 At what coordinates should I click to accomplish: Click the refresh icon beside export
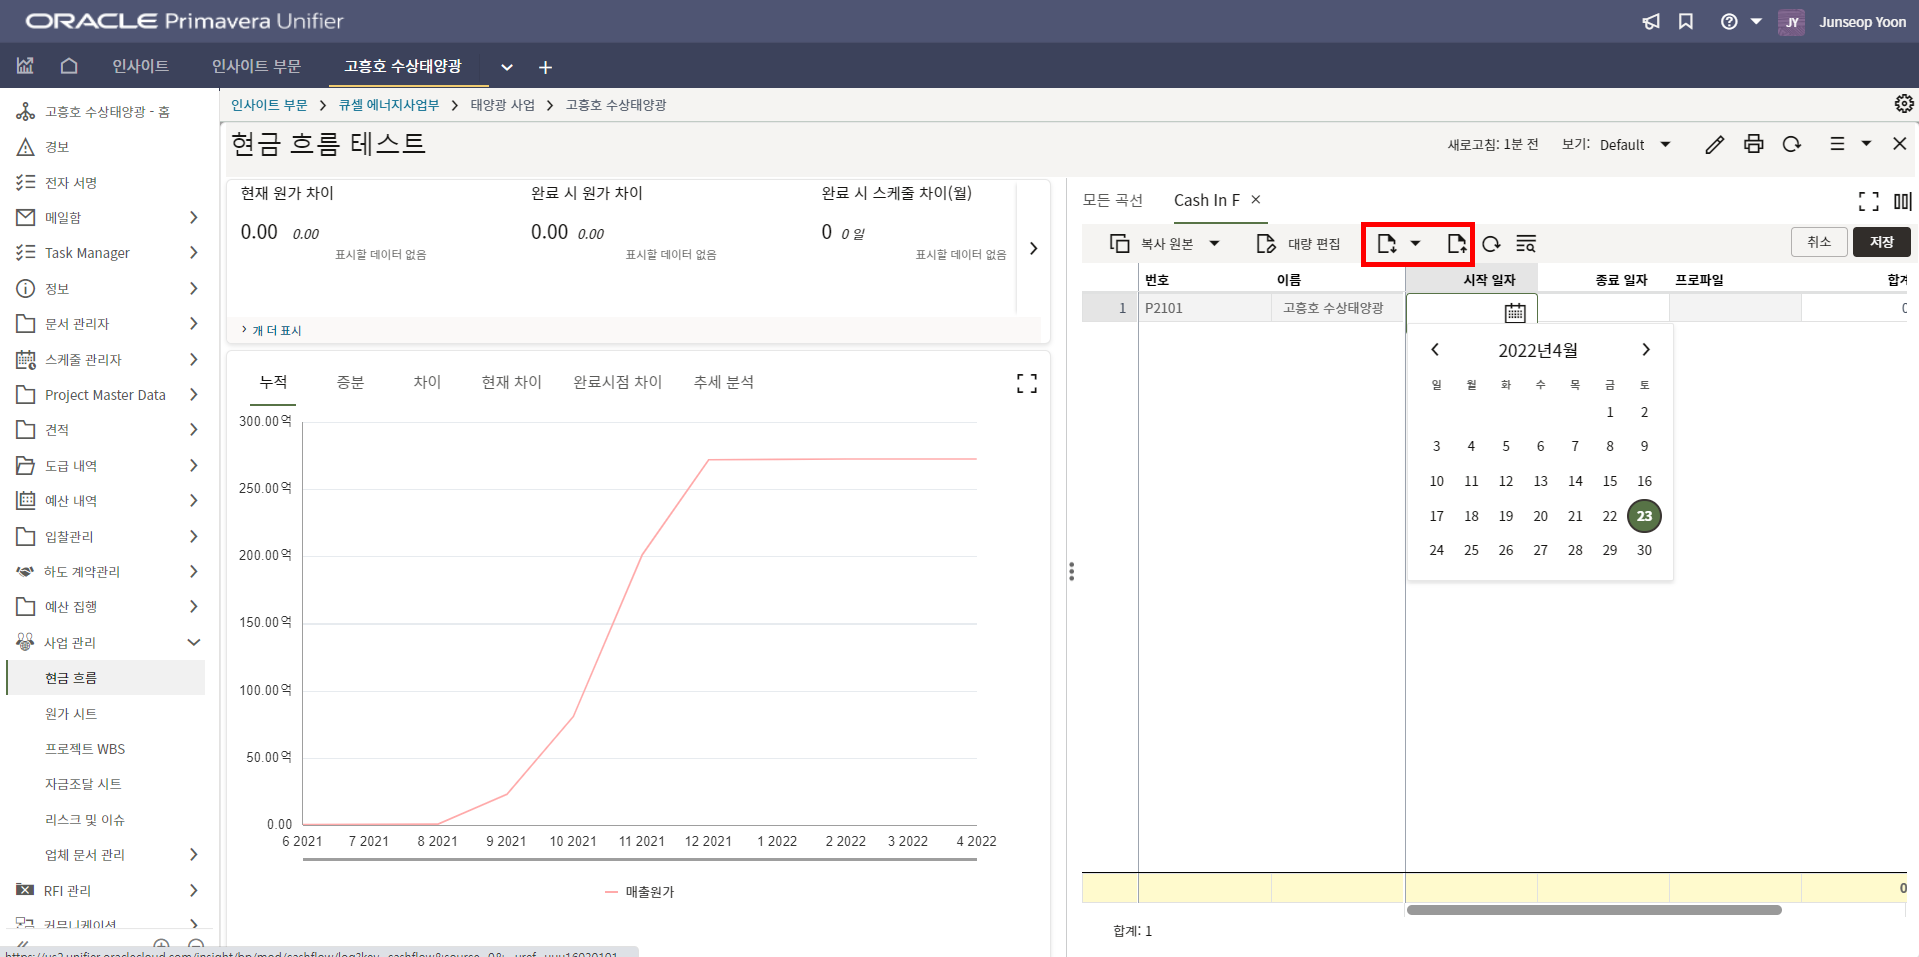pos(1491,244)
